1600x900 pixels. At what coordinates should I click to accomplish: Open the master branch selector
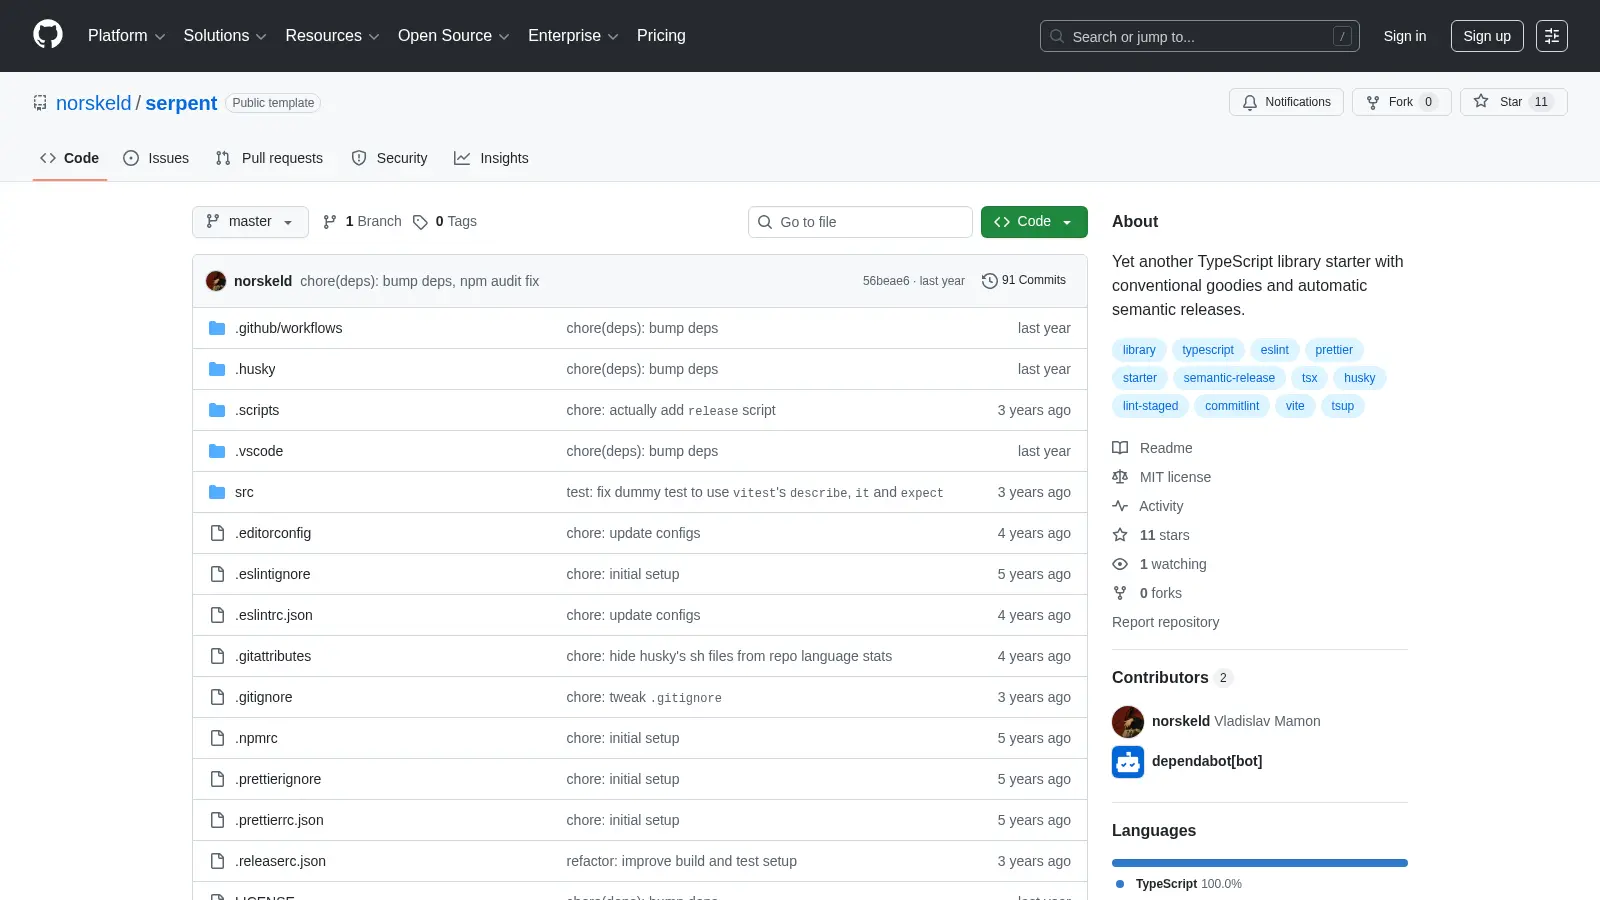250,222
